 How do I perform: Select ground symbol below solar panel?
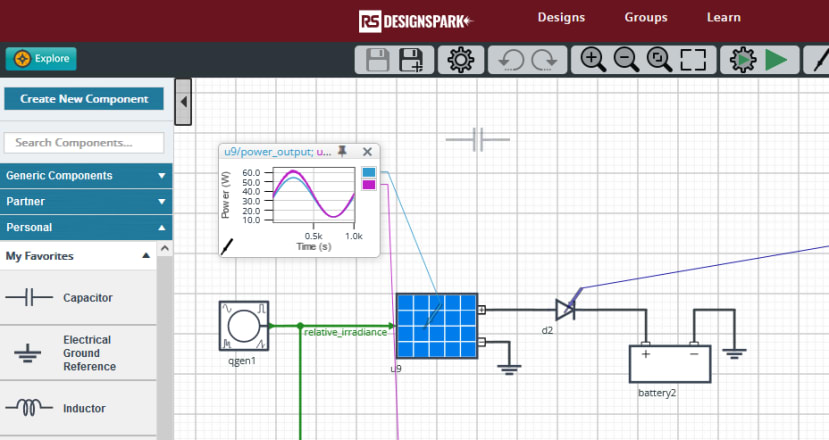(x=509, y=369)
